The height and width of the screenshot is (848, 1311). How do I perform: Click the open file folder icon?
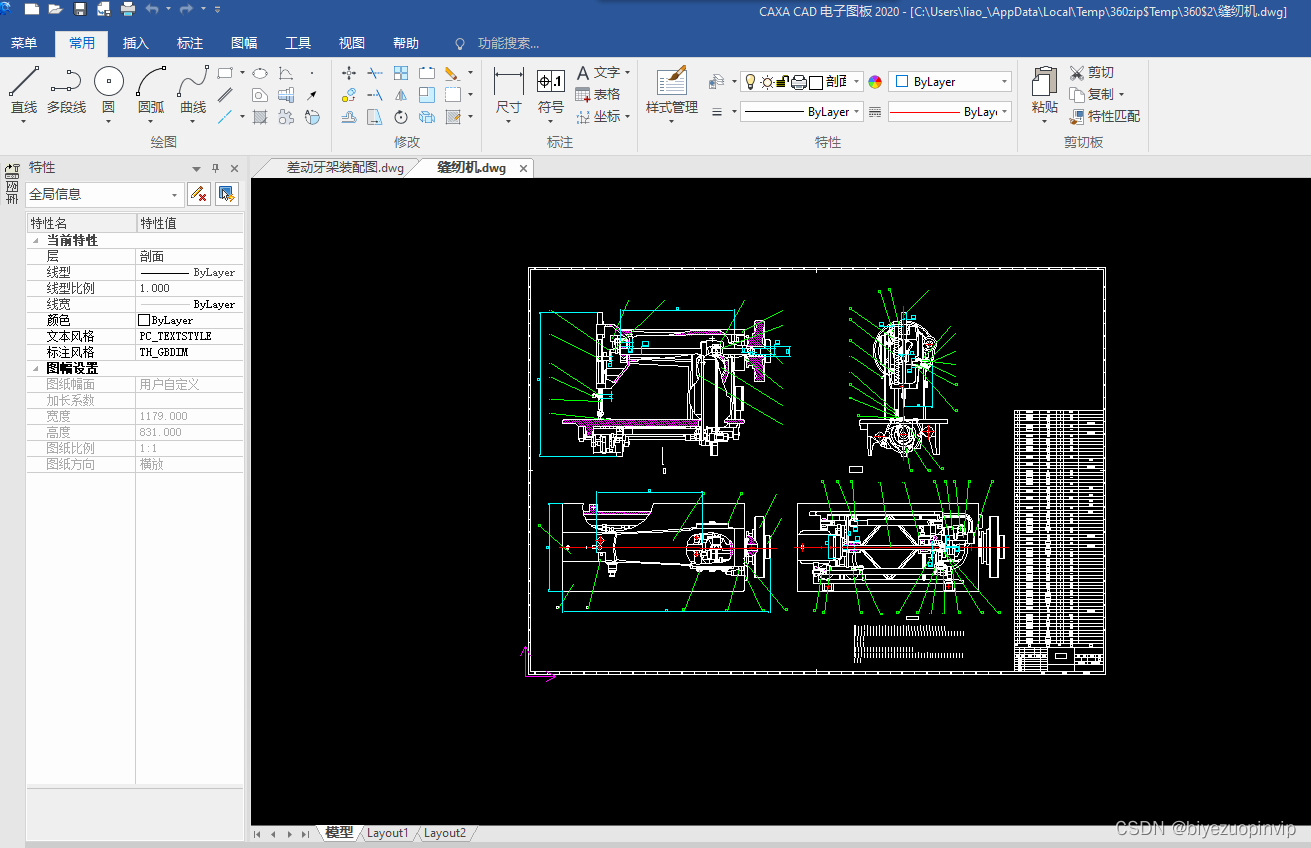coord(55,9)
